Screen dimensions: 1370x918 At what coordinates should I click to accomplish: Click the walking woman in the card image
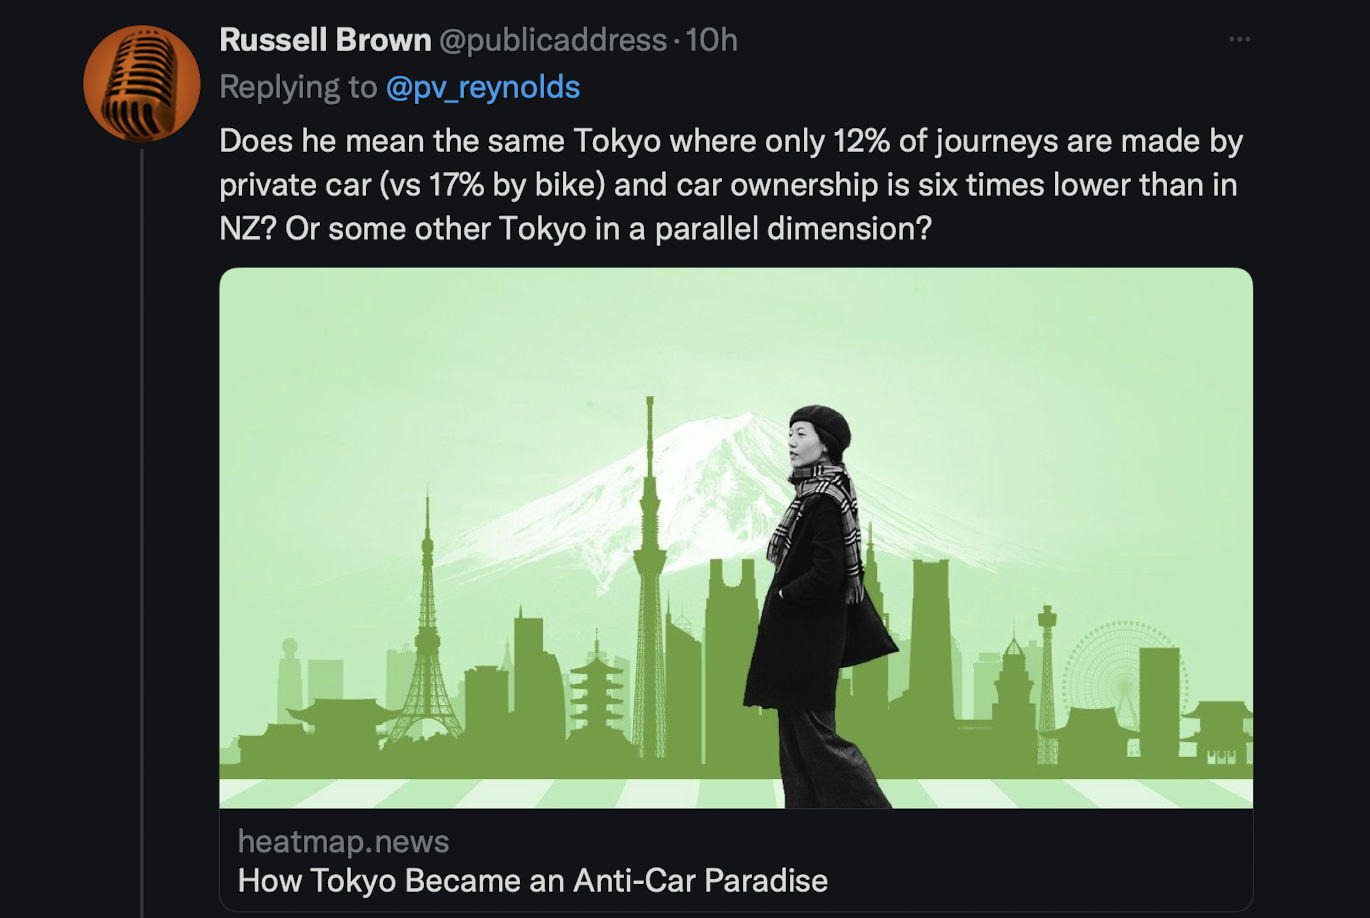click(817, 607)
